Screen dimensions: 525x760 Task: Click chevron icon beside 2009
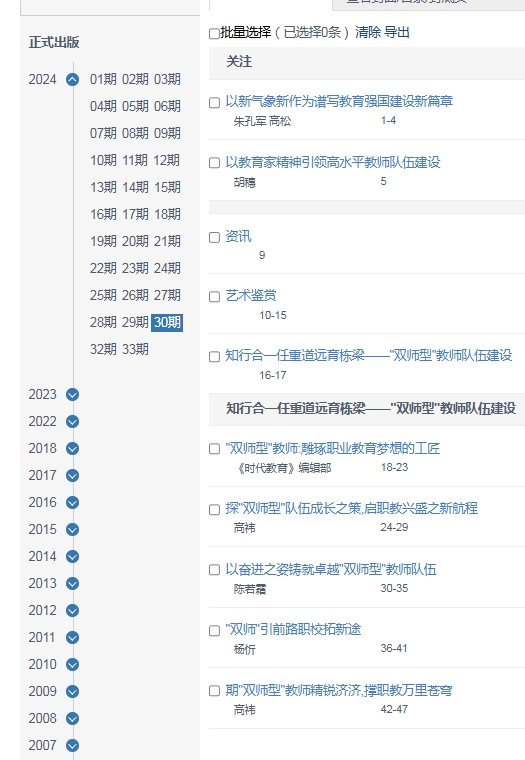72,691
